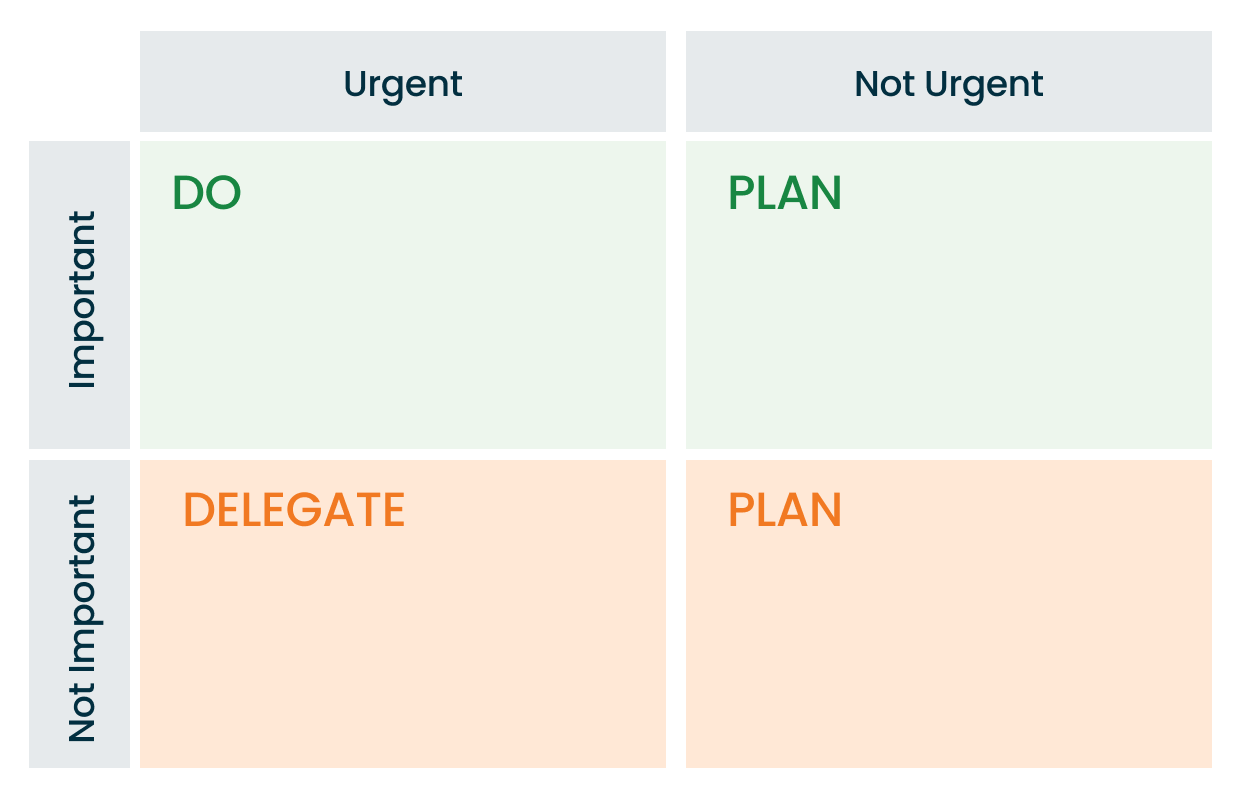Screen dimensions: 1243x800
Task: Click the orange "PLAN" heading
Action: click(784, 510)
